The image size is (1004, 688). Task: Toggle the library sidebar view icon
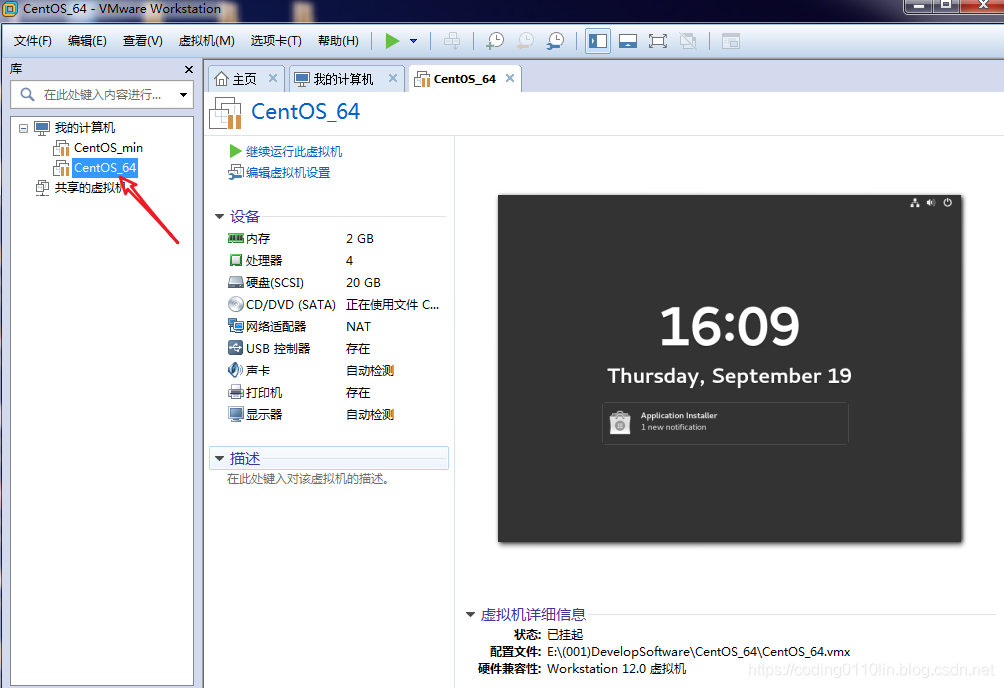598,41
